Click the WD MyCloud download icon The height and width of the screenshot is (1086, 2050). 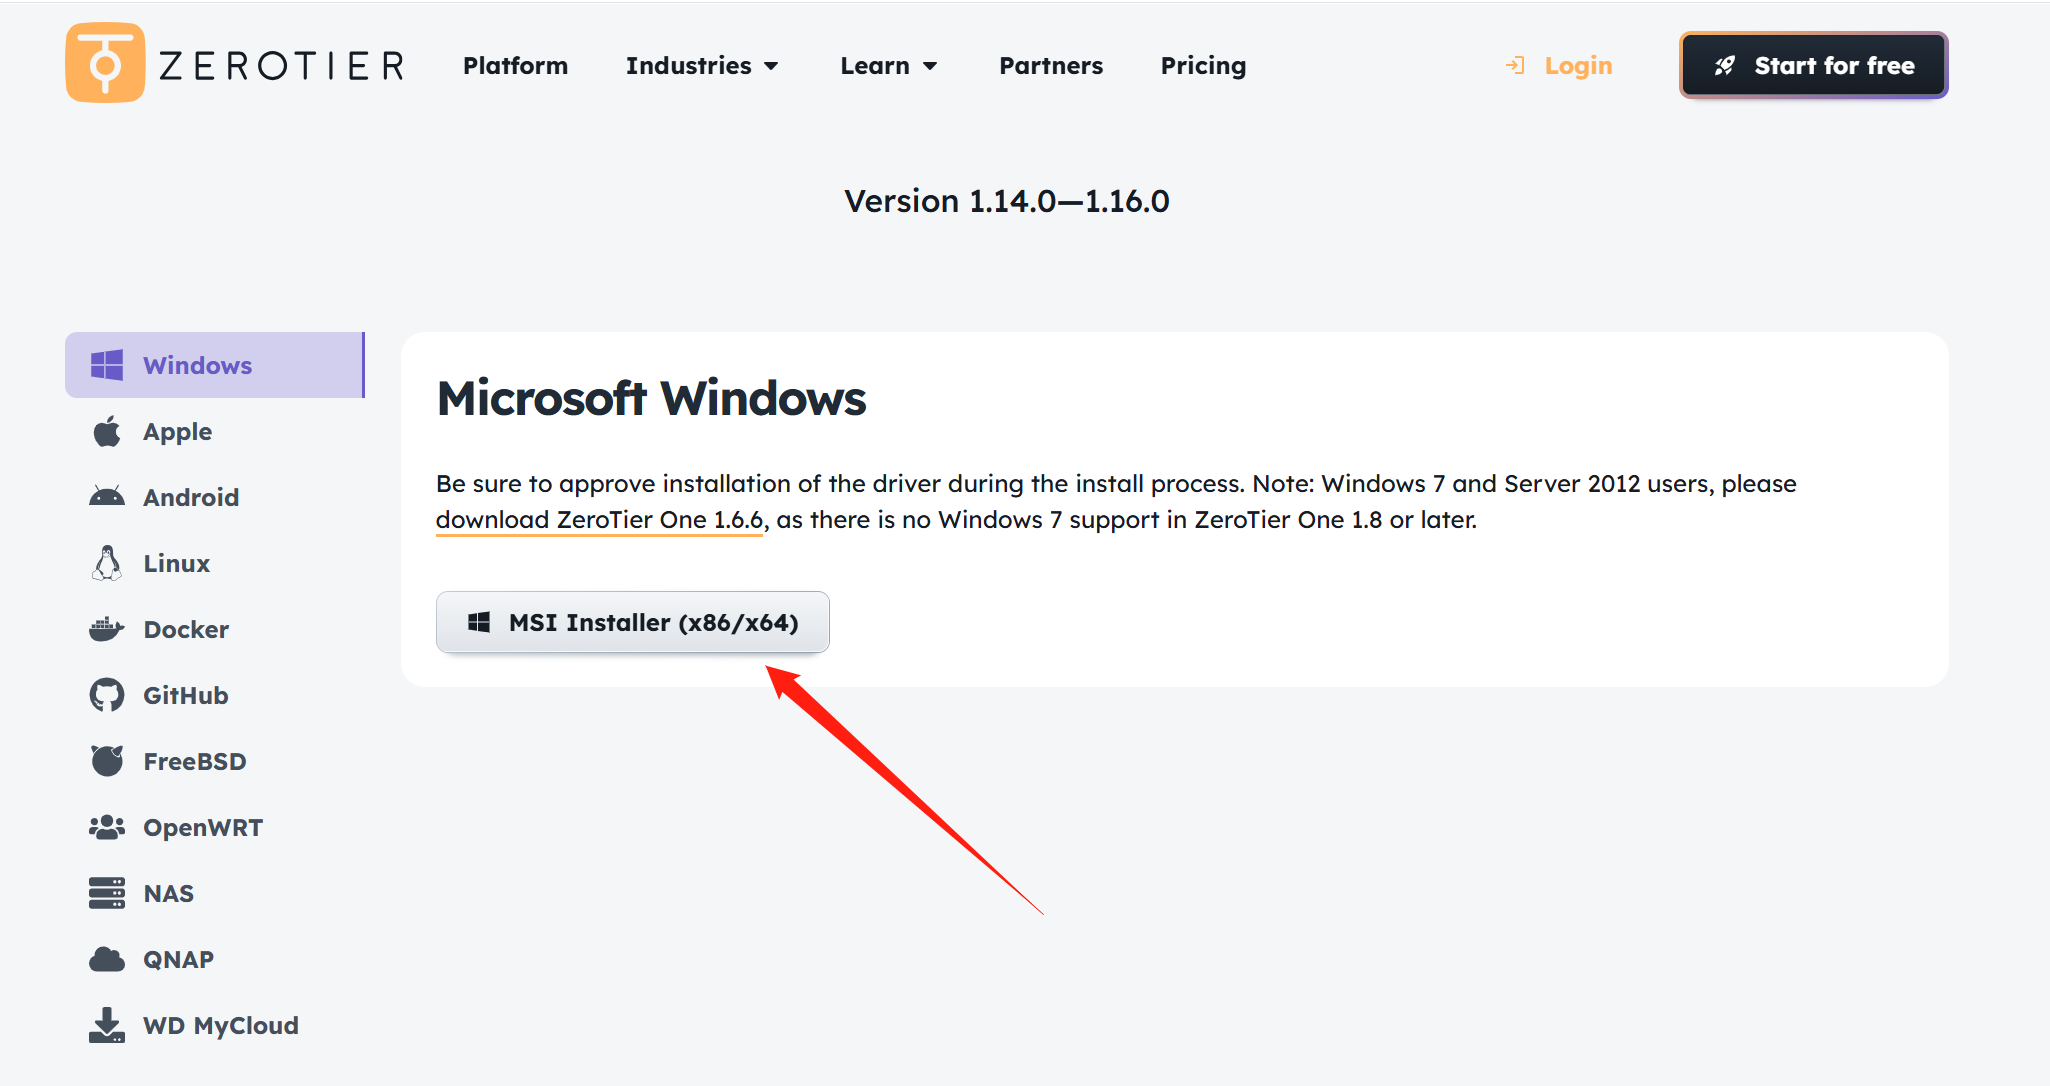click(x=107, y=1025)
